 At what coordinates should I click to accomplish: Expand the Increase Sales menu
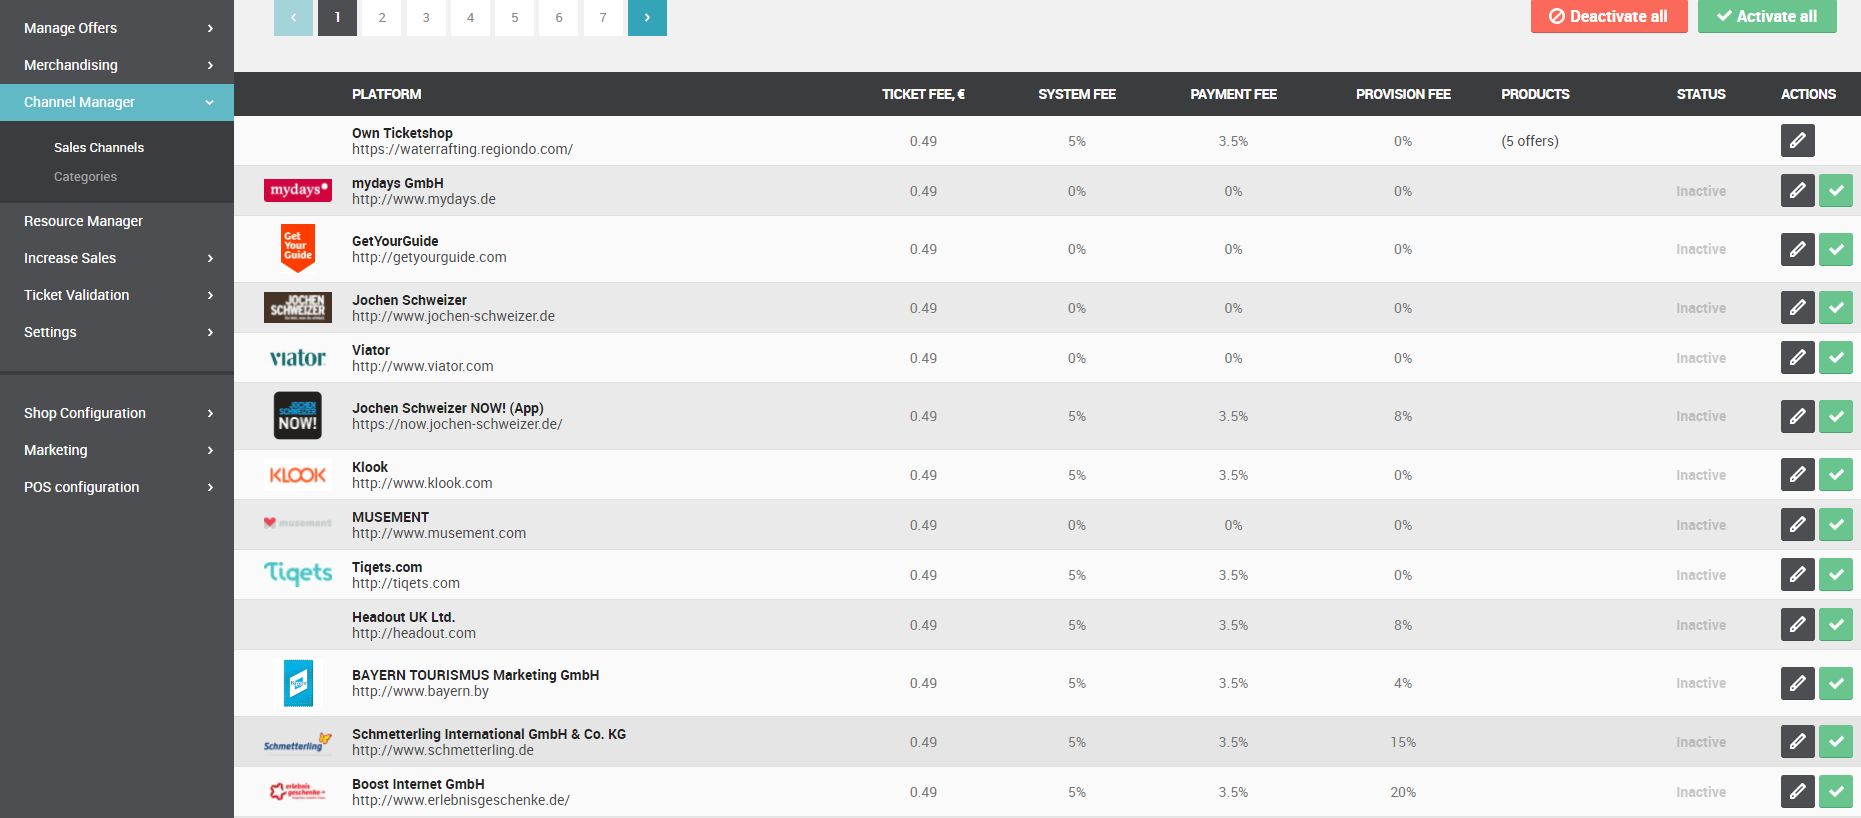pos(117,258)
